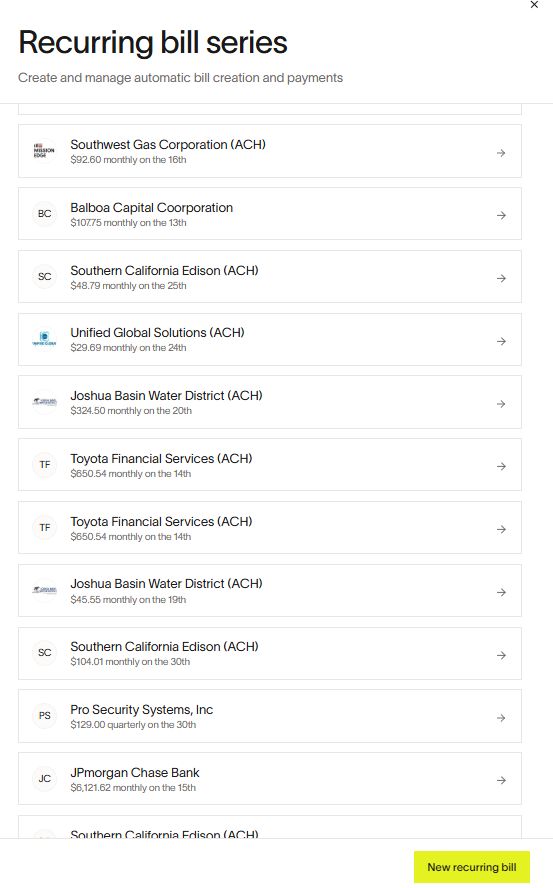Open Southern California Edison $104.01 bill
553x888 pixels.
270,653
